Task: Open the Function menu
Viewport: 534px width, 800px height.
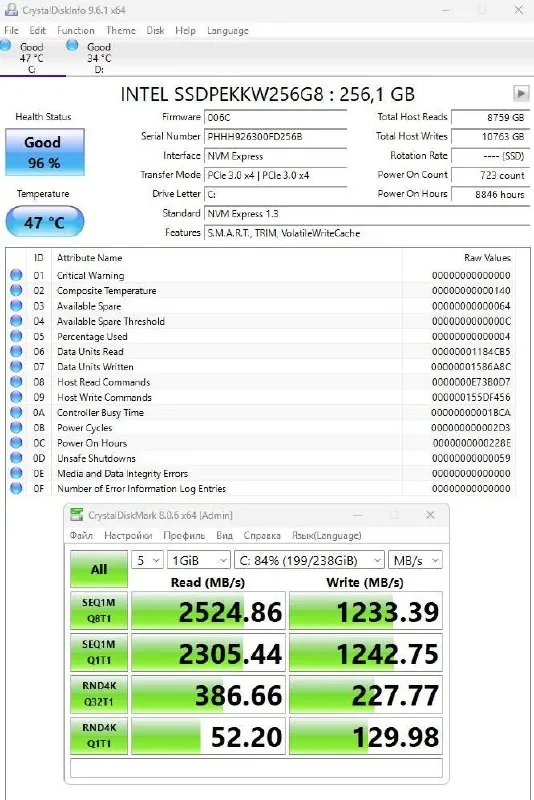Action: tap(75, 31)
